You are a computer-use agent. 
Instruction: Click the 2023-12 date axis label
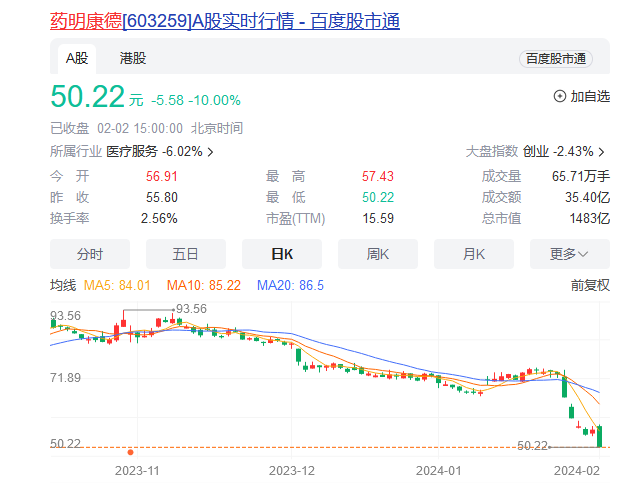pos(292,471)
